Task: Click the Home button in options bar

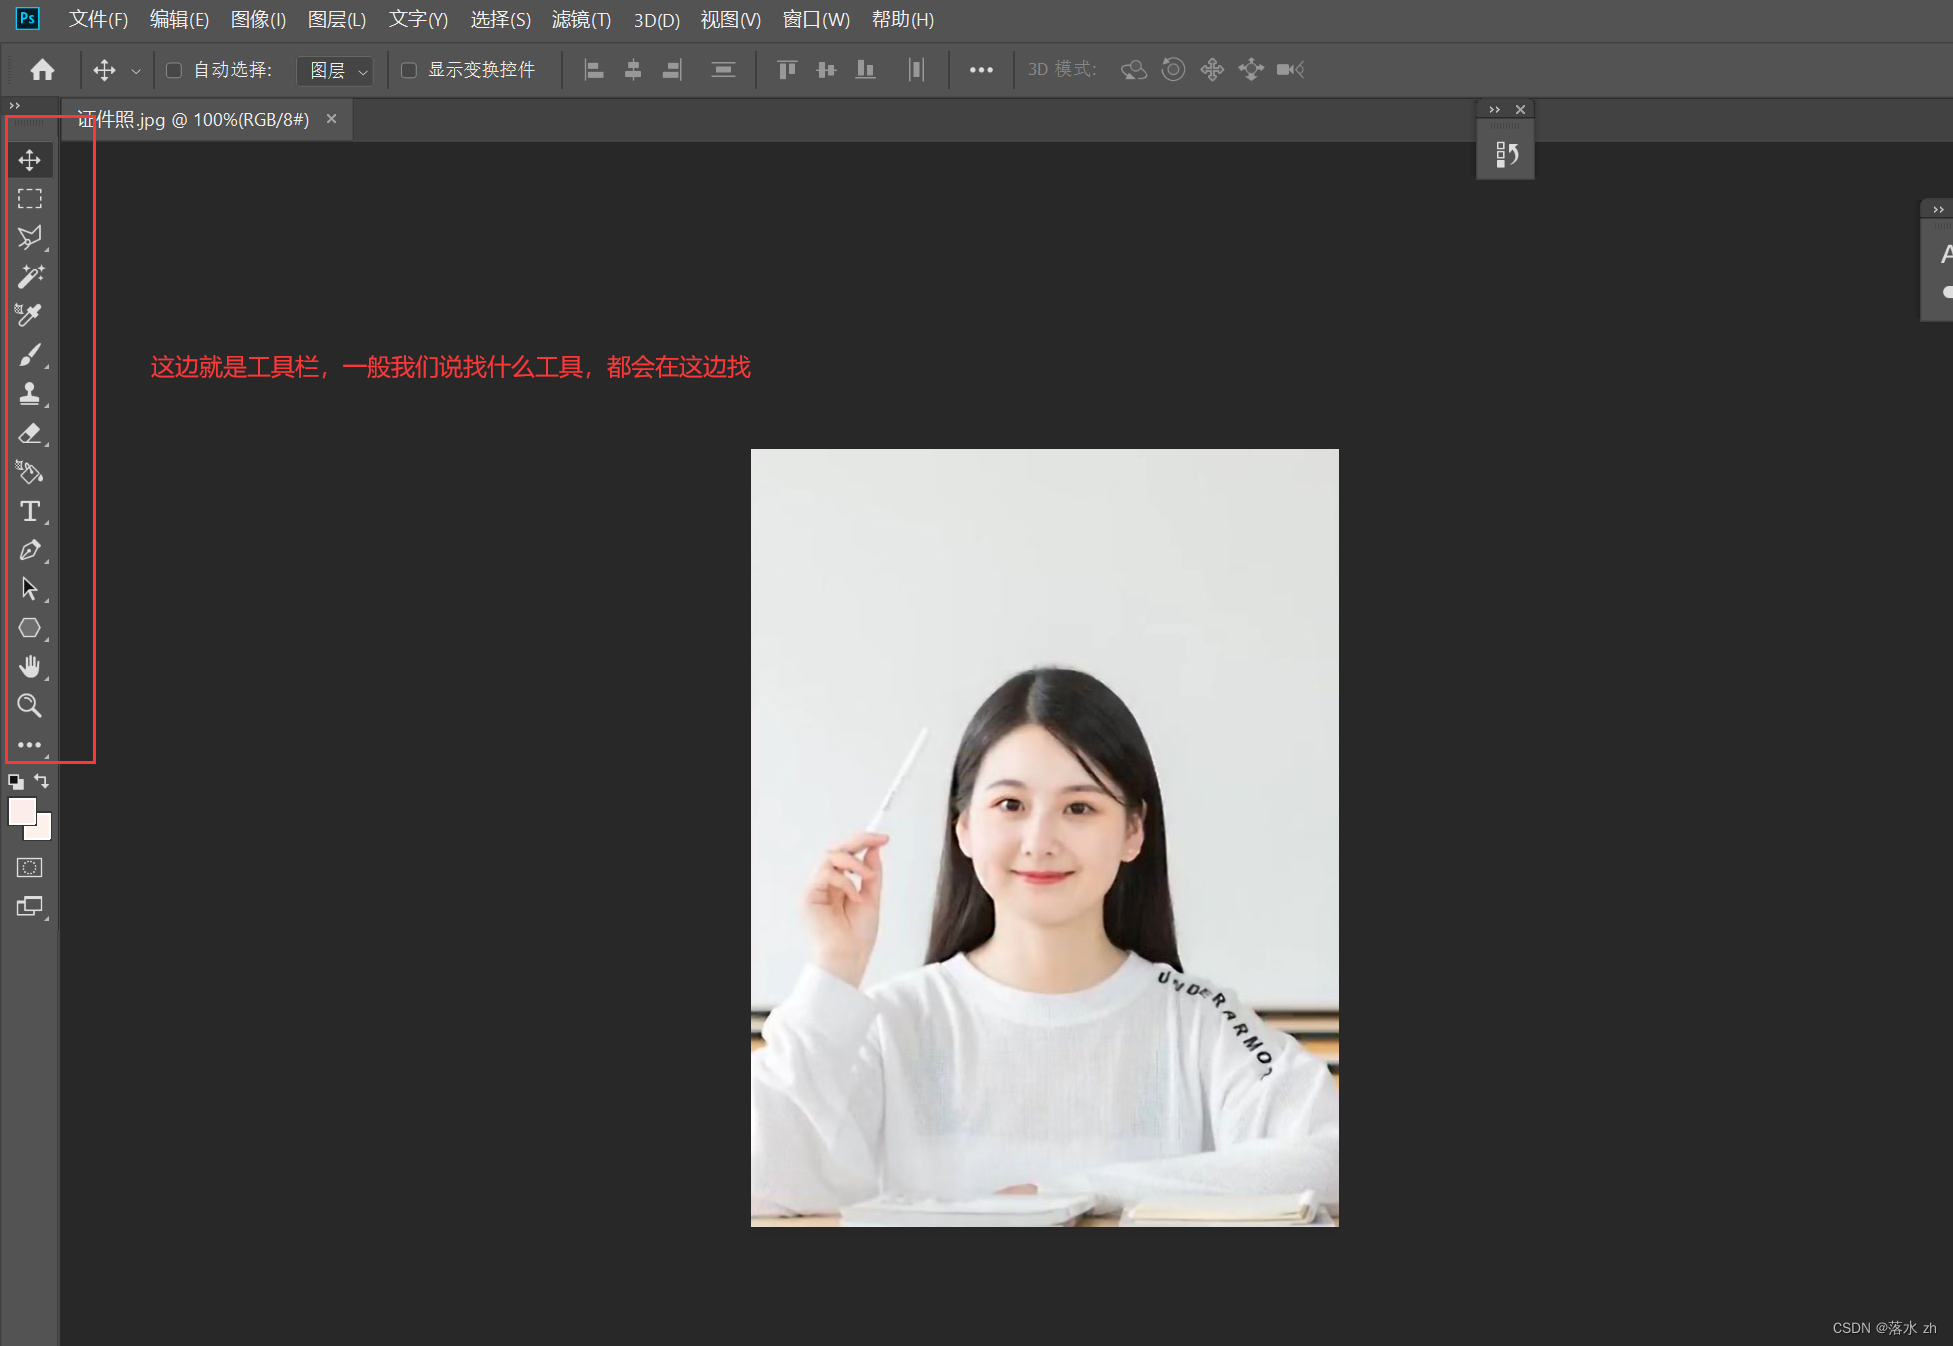Action: 42,70
